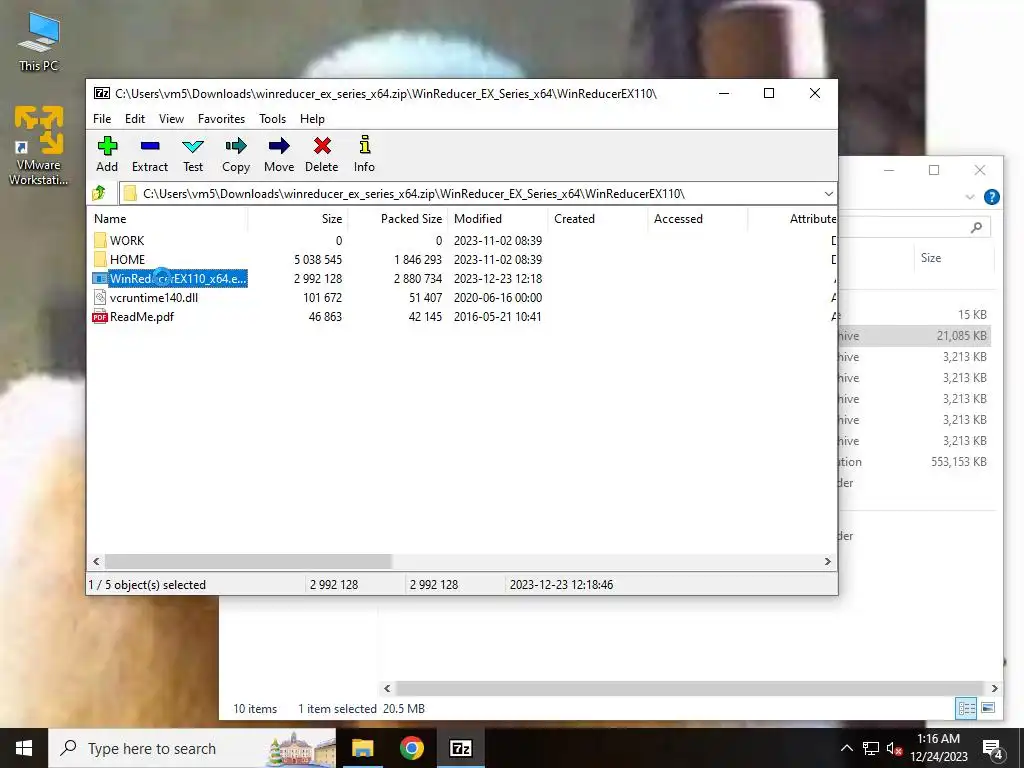Open the File menu
This screenshot has height=768, width=1024.
coord(102,119)
